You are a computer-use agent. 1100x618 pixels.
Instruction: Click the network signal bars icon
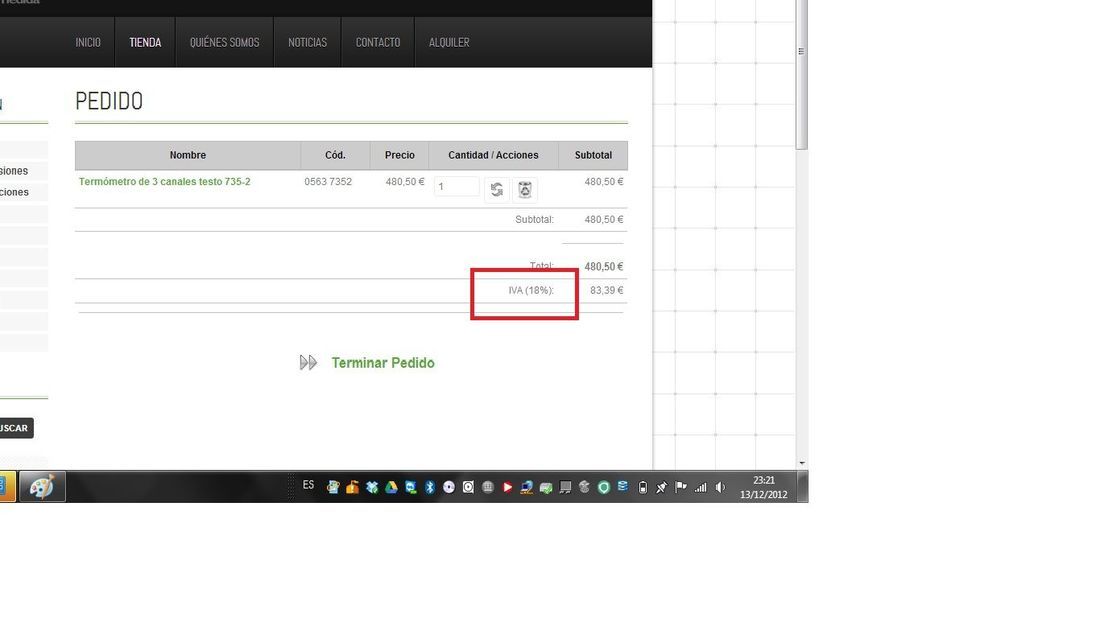(700, 487)
